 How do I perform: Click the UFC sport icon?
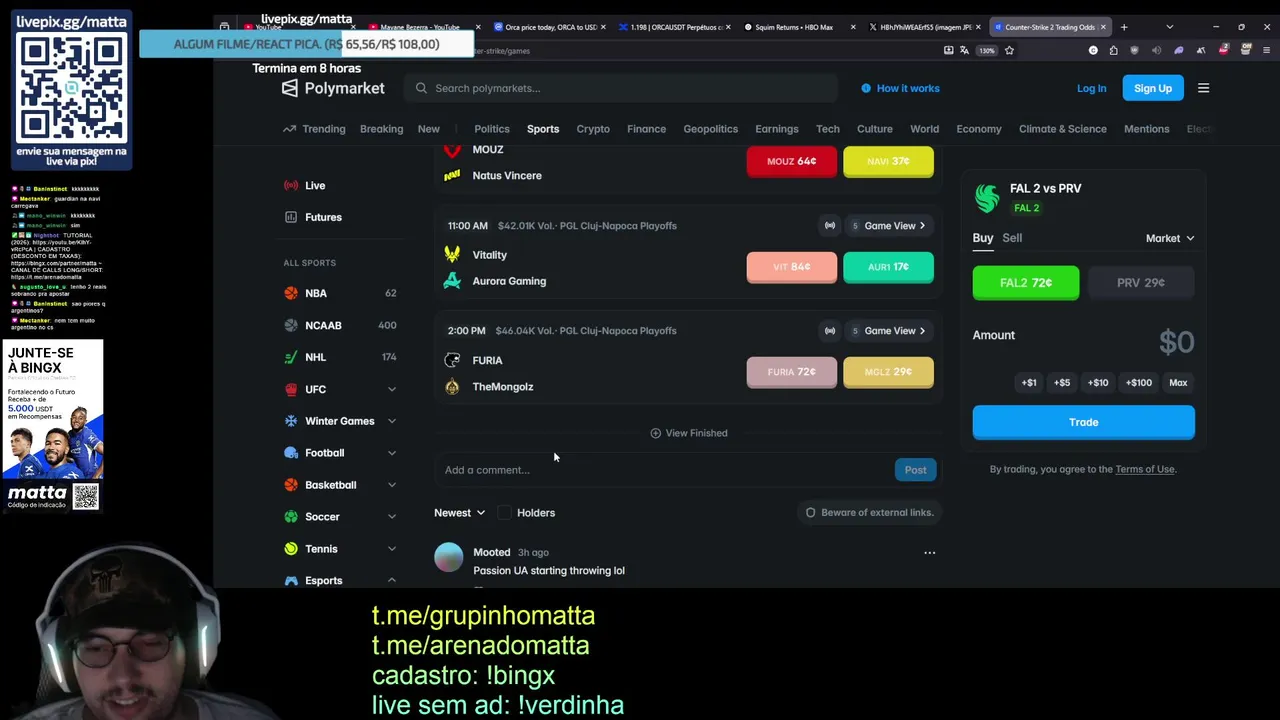click(291, 389)
